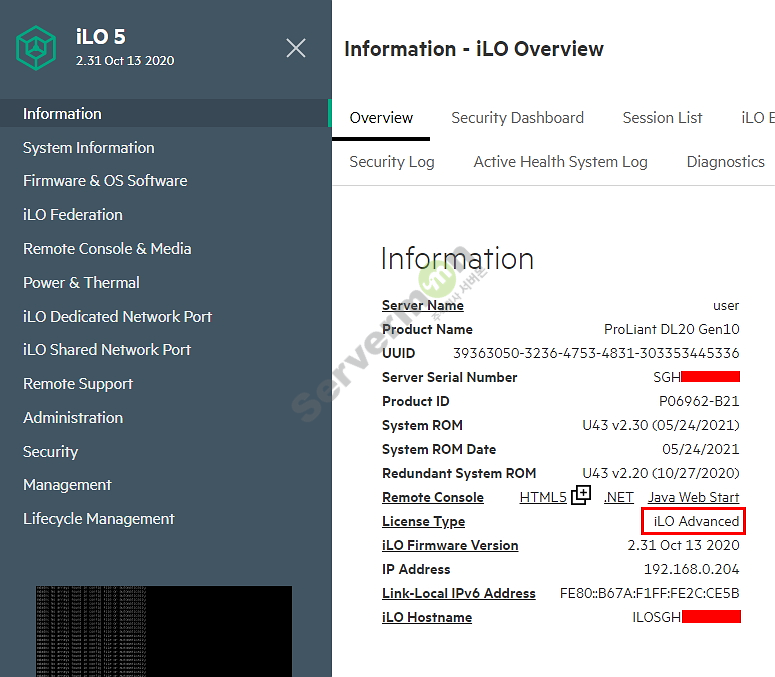The height and width of the screenshot is (677, 775).
Task: Select the UUID value text
Action: pyautogui.click(x=596, y=353)
